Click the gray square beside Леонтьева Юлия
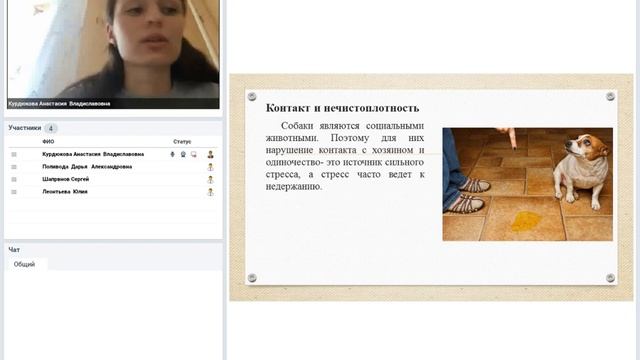Viewport: 640px width, 360px height. 14,192
